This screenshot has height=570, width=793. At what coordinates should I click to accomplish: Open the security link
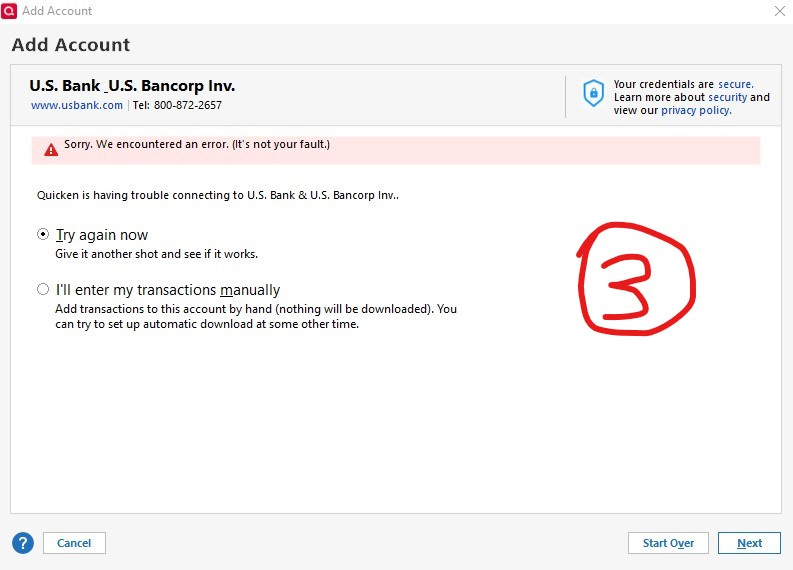click(727, 97)
